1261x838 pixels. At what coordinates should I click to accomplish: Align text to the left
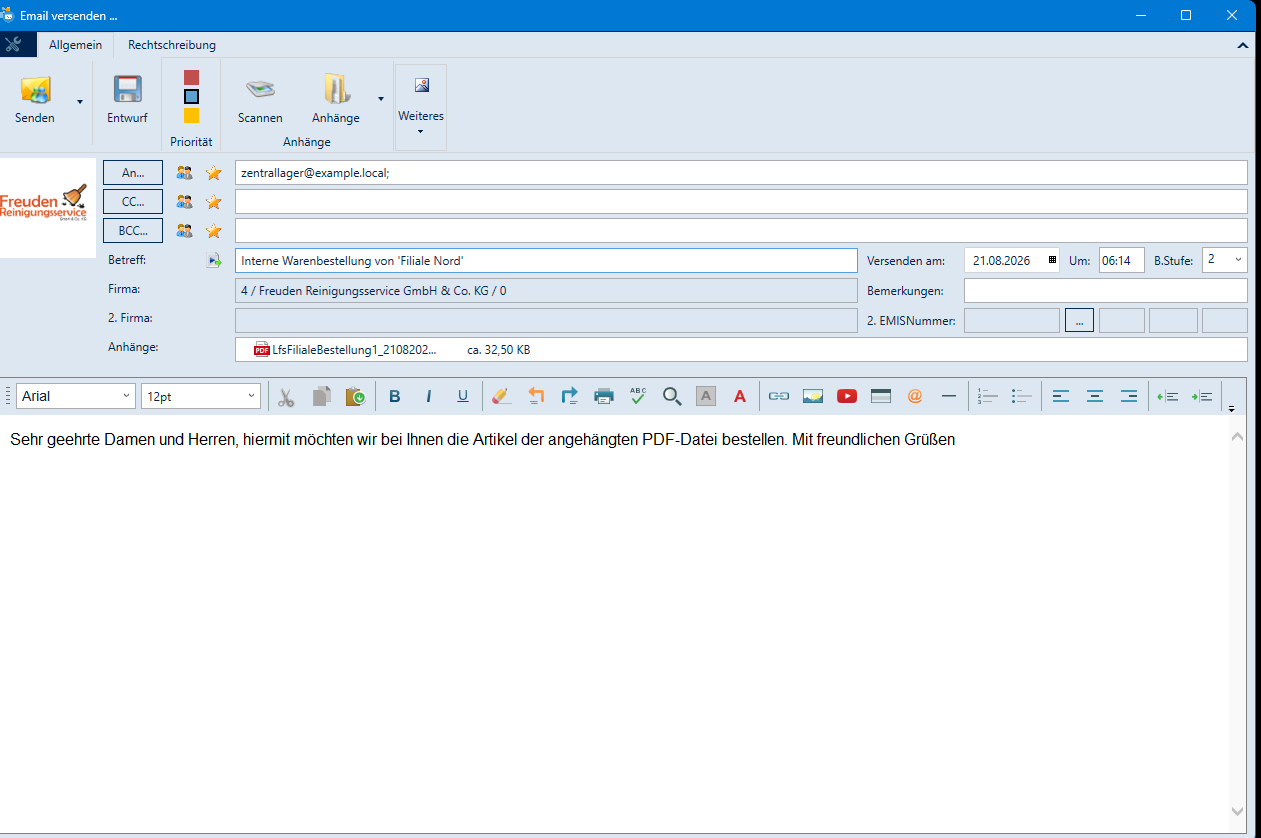pos(1061,396)
